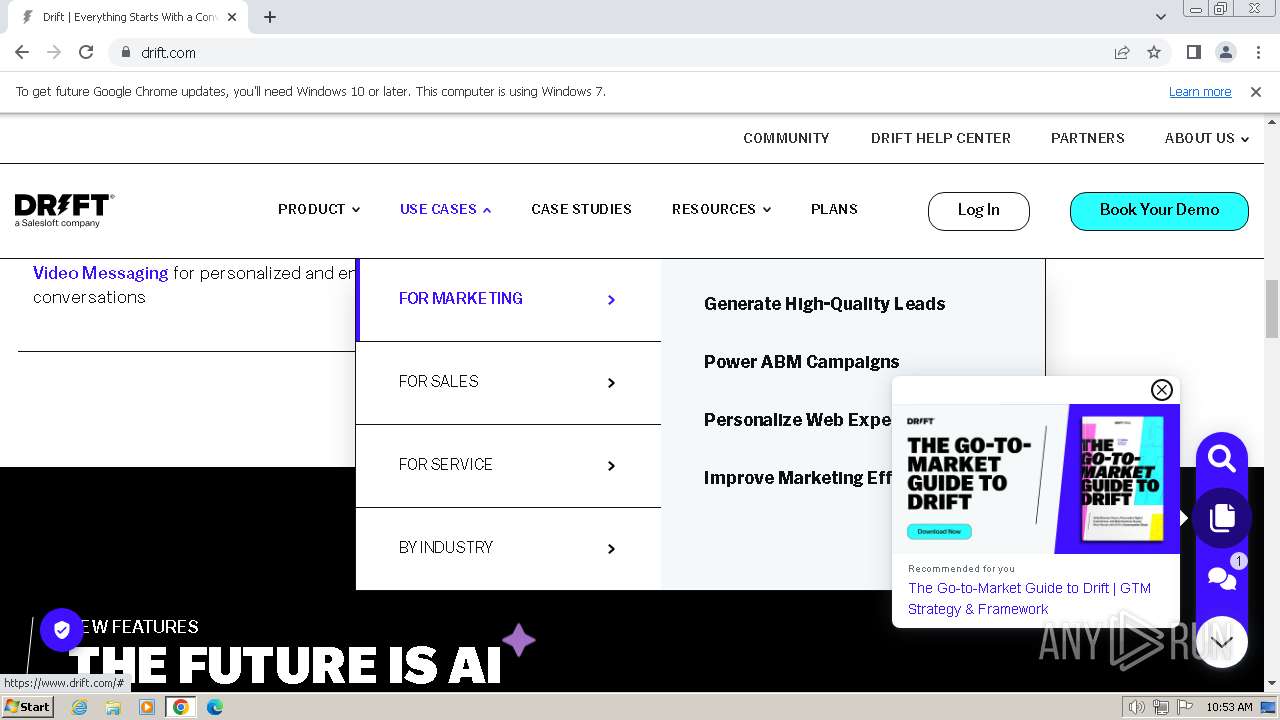Open the Windows Start menu

pos(28,707)
